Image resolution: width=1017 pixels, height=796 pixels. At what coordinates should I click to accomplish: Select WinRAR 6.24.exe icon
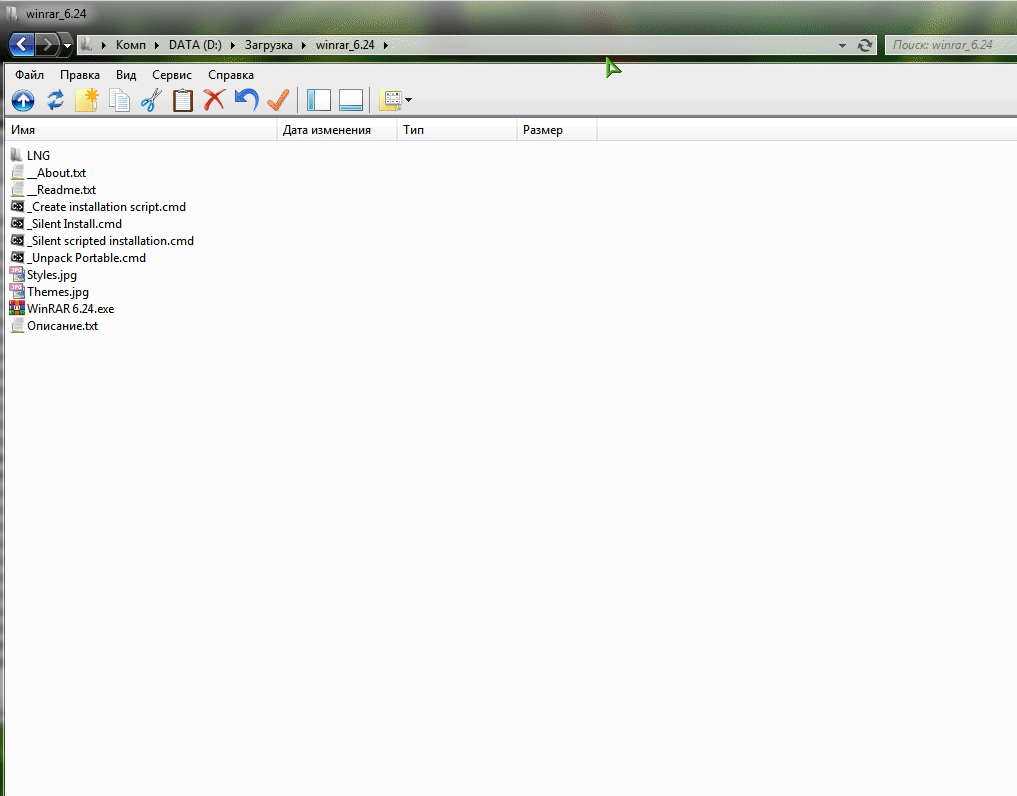pos(18,308)
